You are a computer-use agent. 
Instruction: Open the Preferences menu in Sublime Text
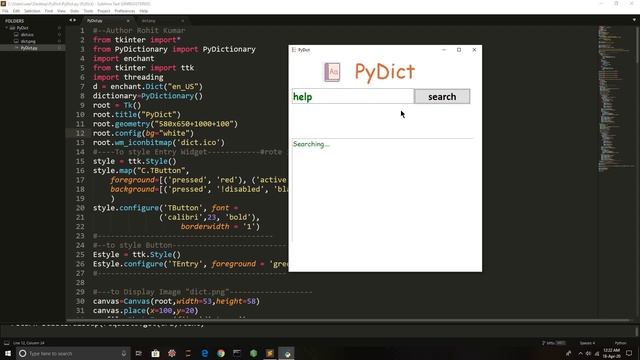pyautogui.click(x=125, y=11)
